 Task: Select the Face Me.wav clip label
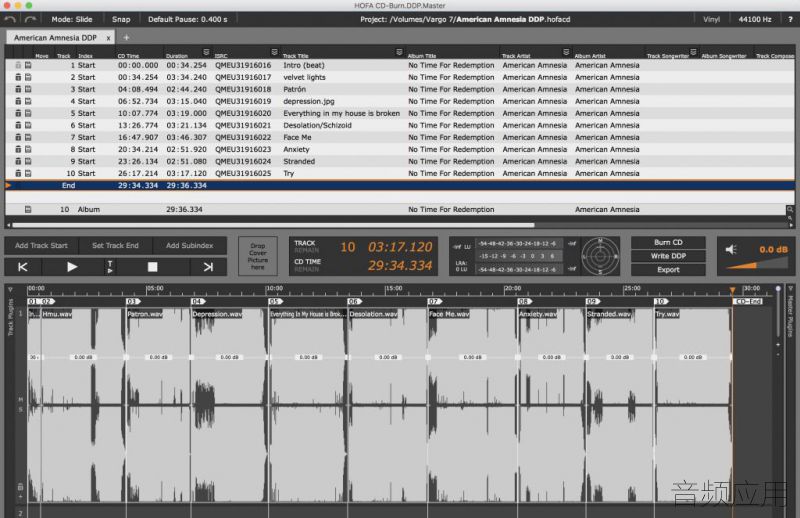[x=449, y=314]
